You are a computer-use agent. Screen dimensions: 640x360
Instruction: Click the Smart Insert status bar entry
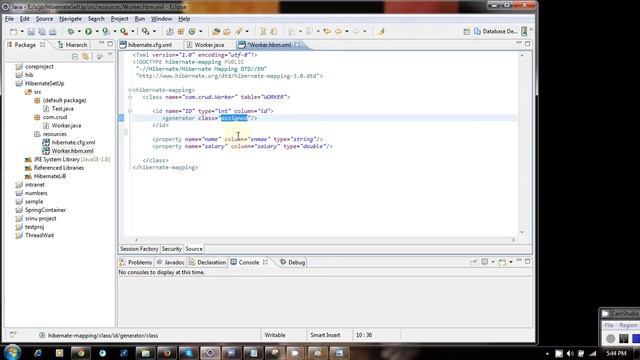pos(325,335)
